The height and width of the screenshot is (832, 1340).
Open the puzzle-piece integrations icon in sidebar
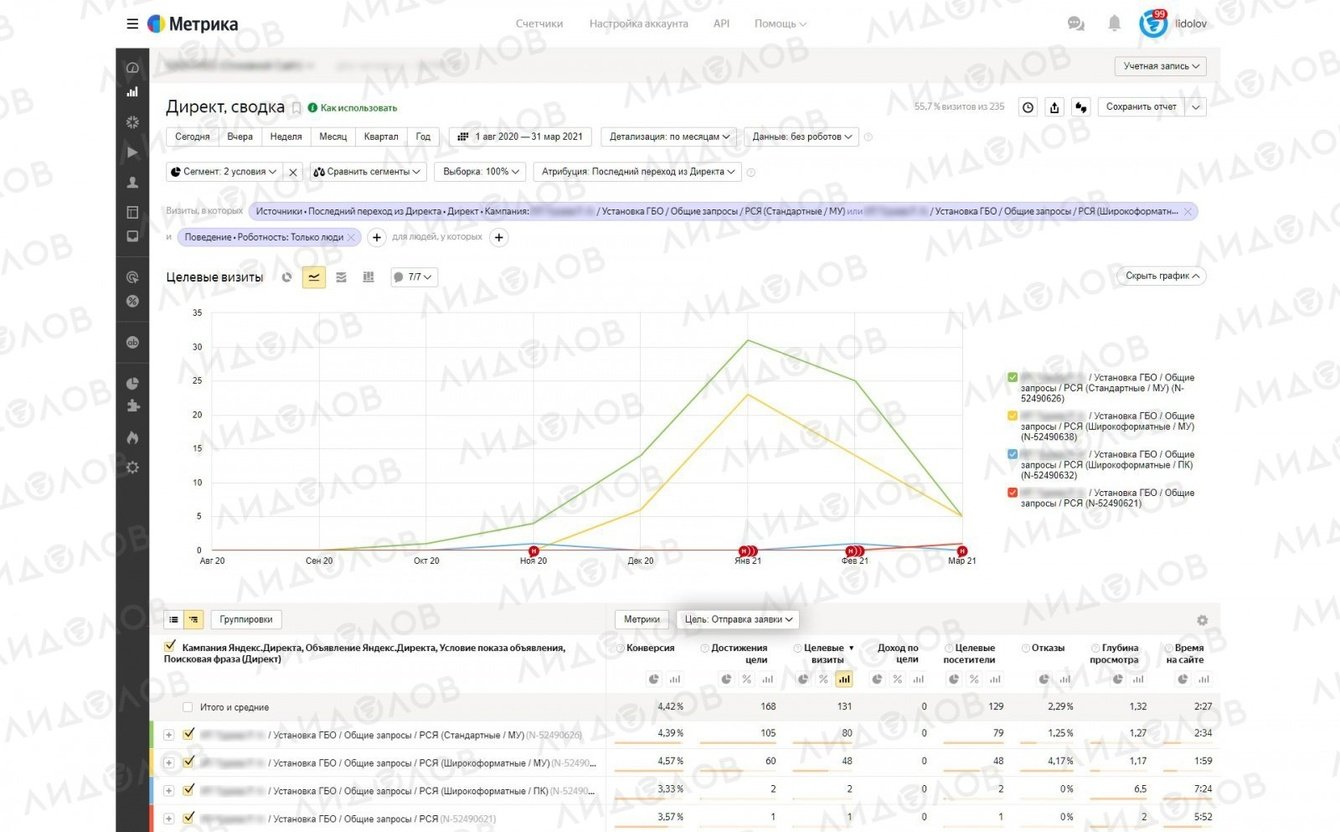click(x=132, y=406)
